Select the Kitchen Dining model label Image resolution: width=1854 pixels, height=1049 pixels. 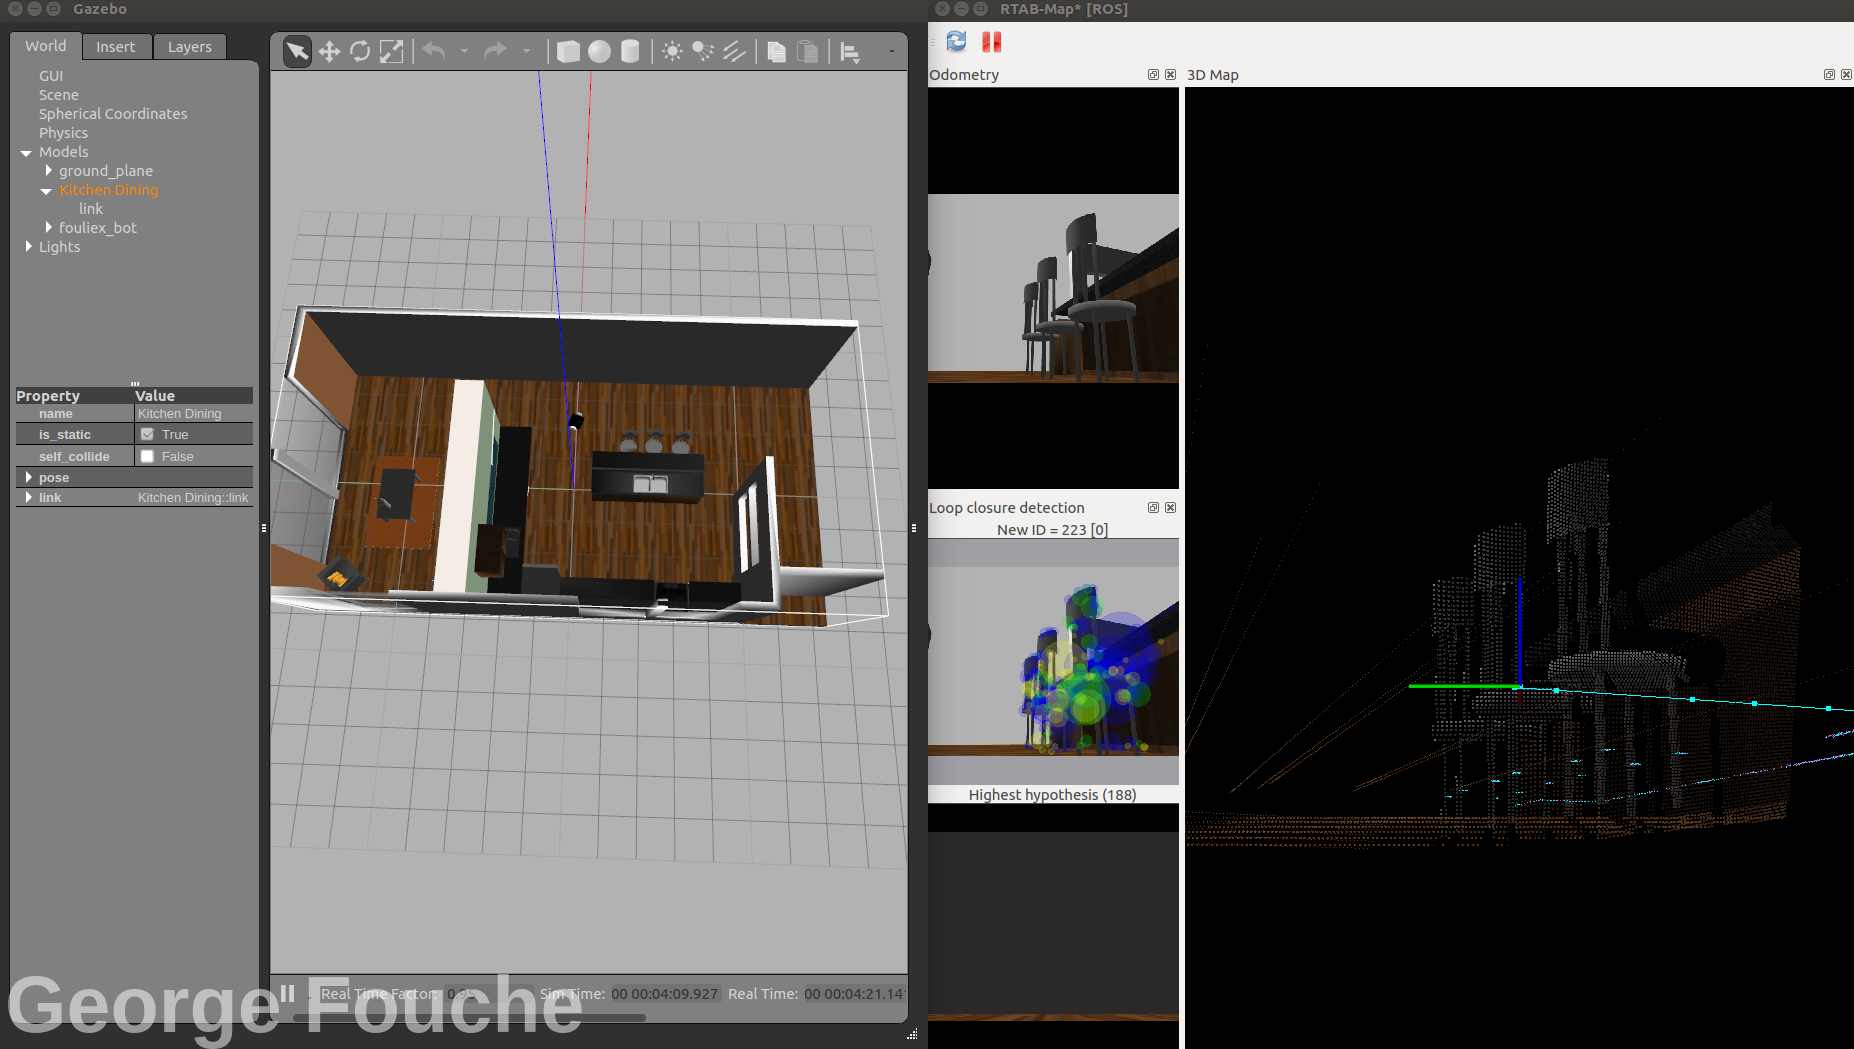(108, 190)
